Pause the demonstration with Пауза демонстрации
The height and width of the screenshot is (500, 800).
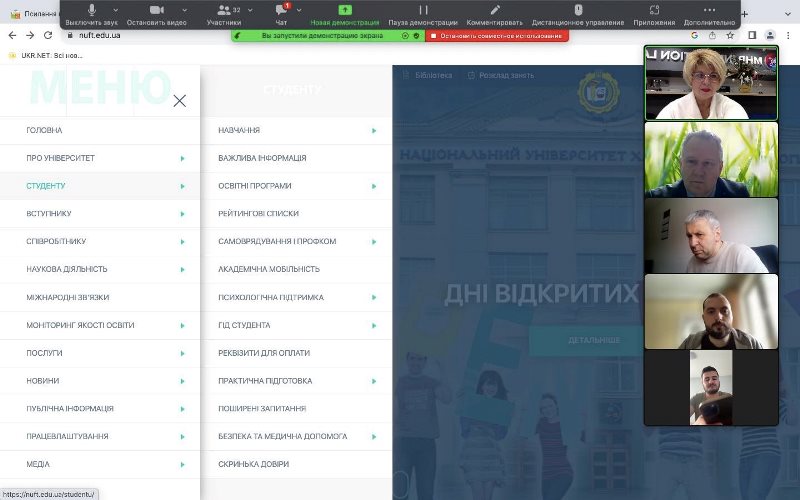pos(422,11)
